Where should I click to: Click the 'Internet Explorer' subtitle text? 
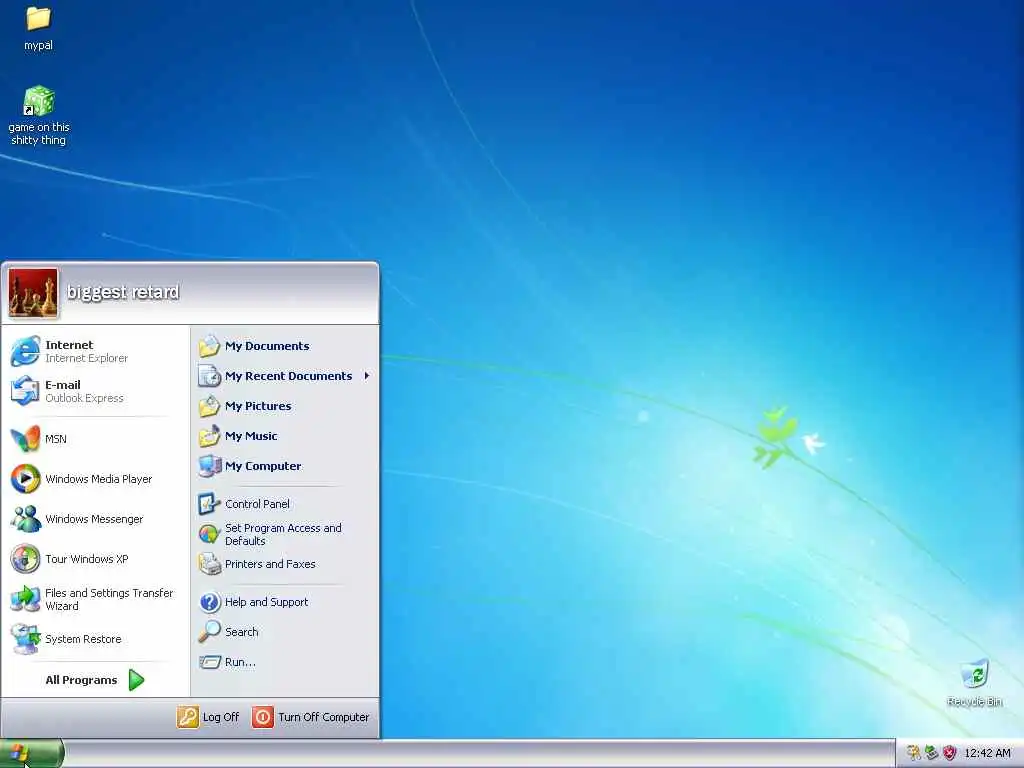(x=86, y=358)
